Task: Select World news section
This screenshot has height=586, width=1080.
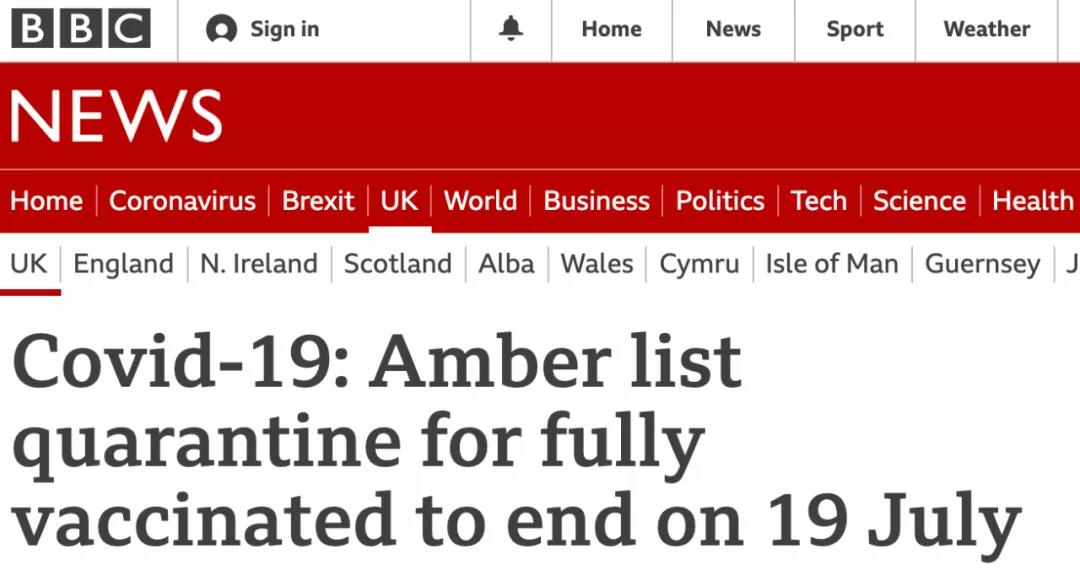Action: (x=480, y=201)
